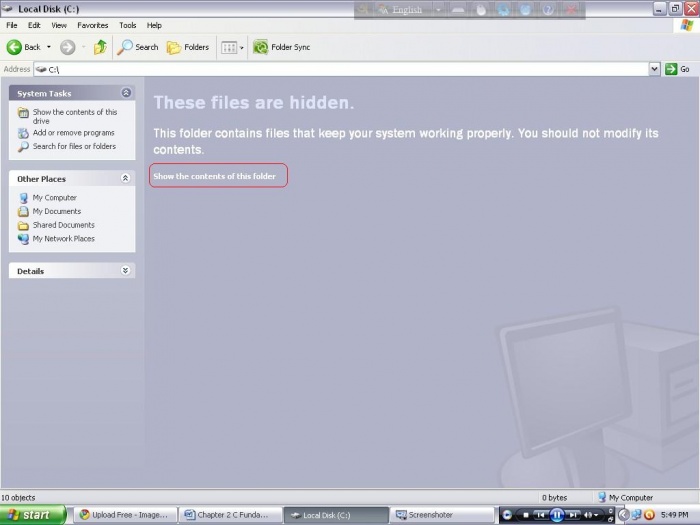Collapse the System Tasks panel

126,92
